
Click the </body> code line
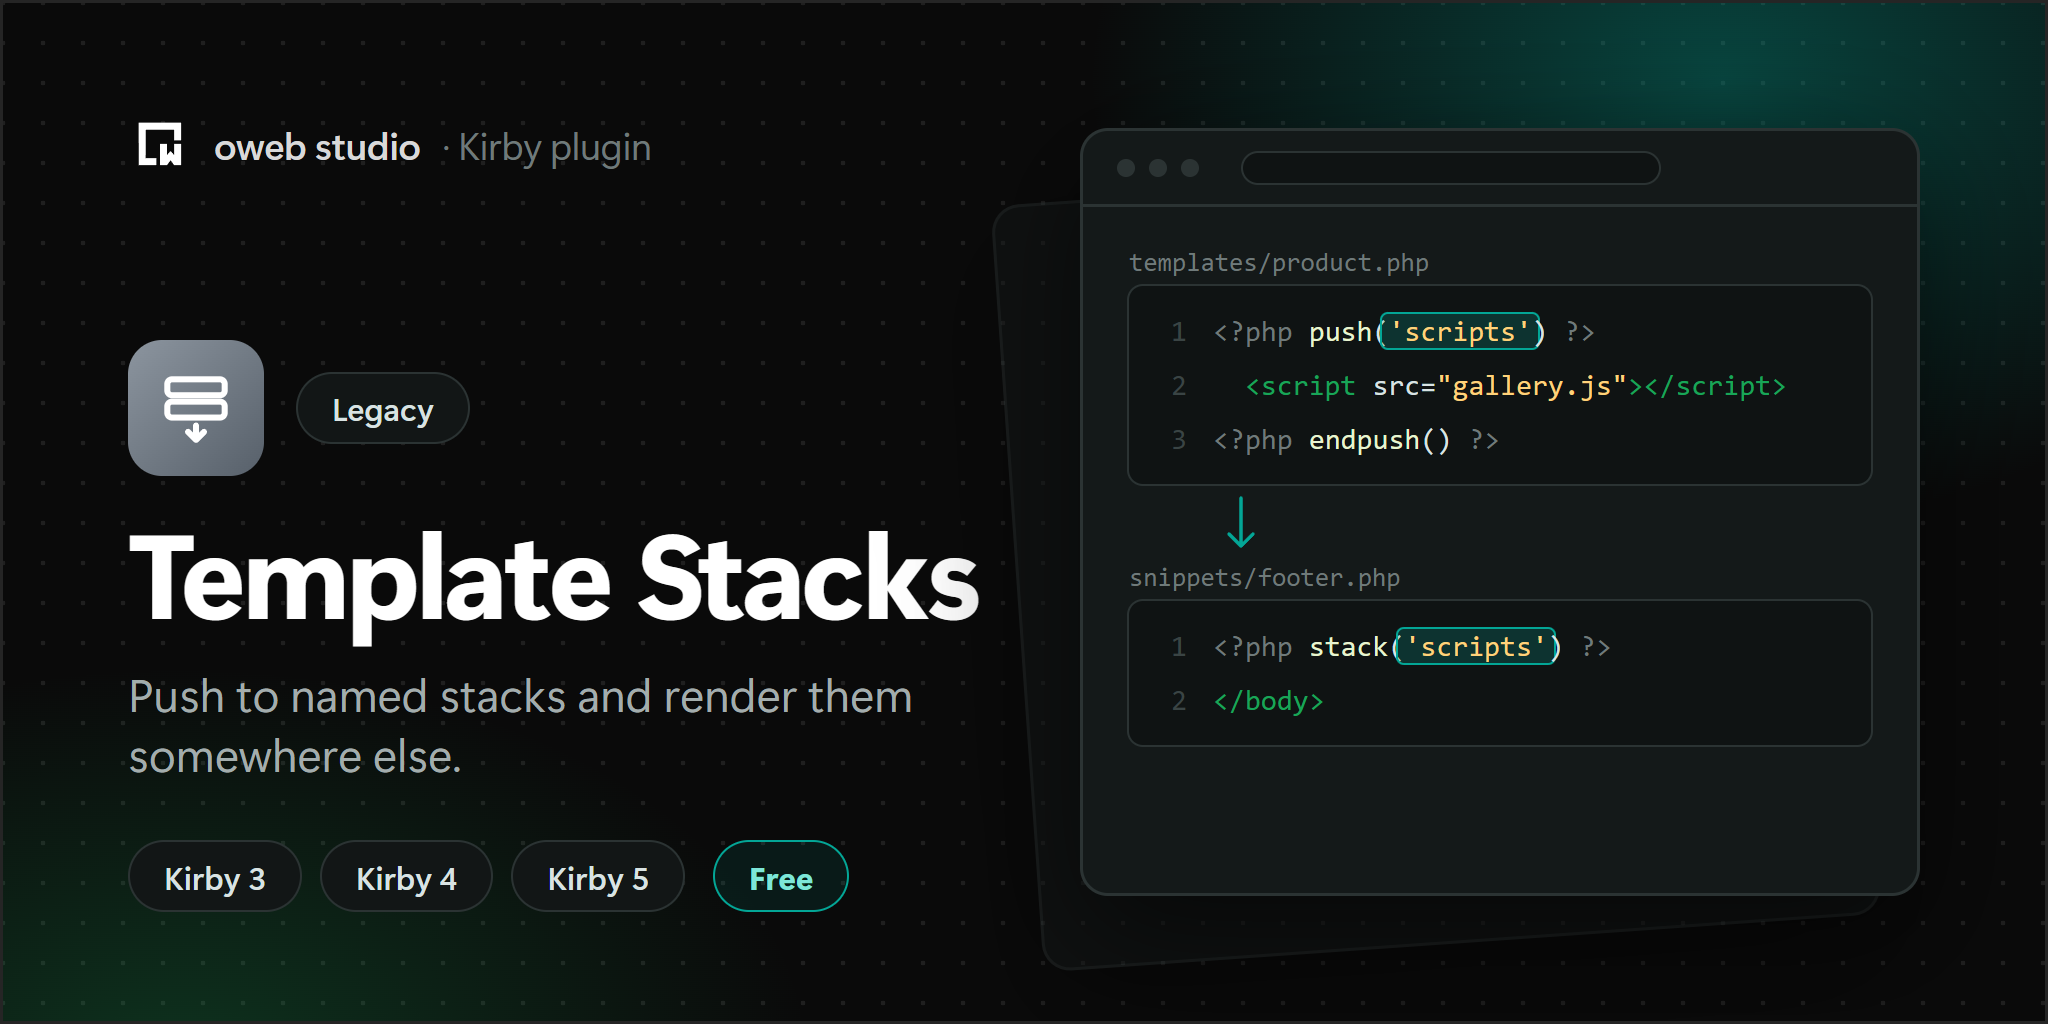click(1268, 701)
